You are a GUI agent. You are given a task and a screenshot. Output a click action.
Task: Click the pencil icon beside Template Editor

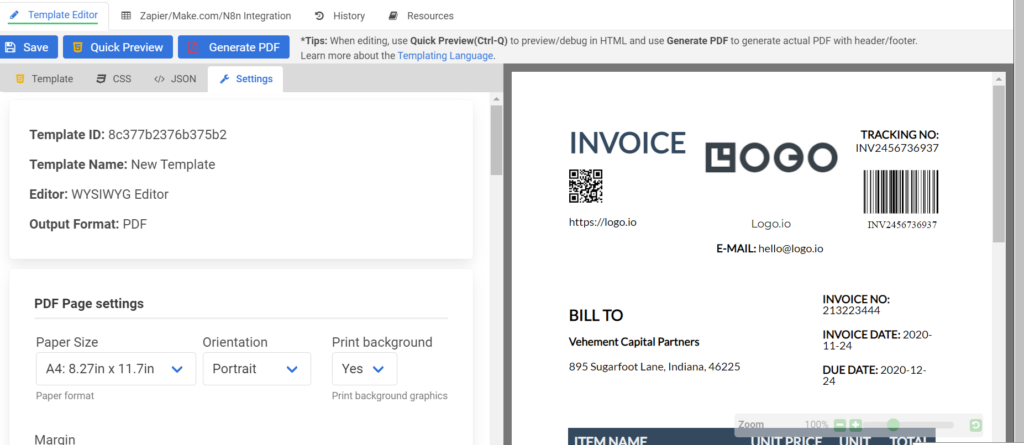tap(14, 14)
